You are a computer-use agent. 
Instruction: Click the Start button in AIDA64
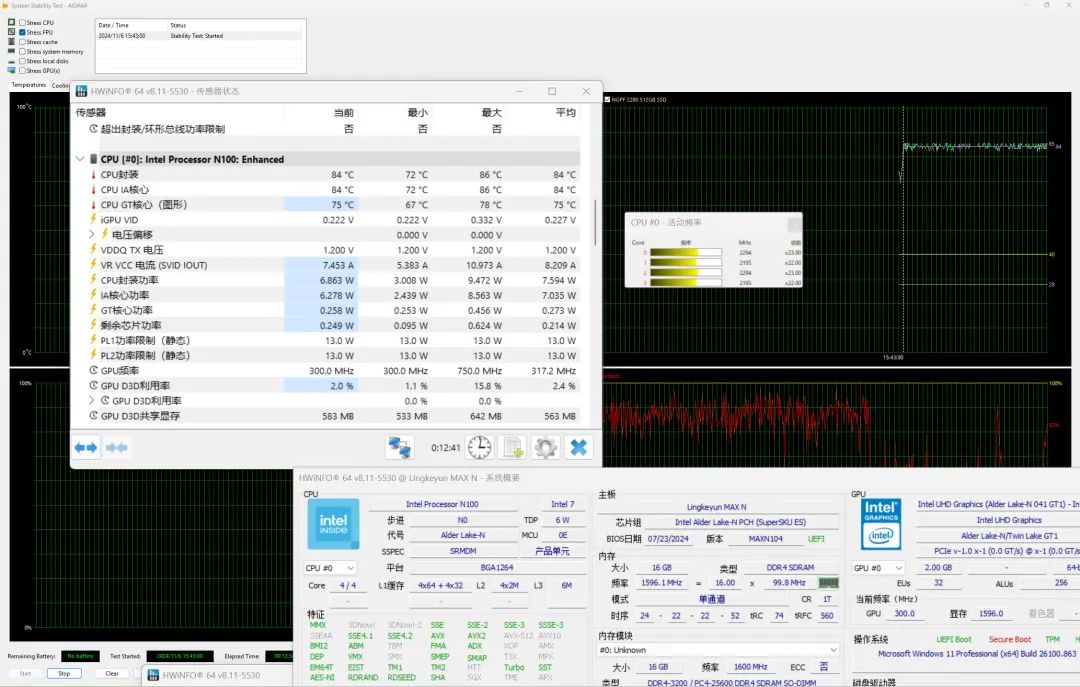[25, 673]
